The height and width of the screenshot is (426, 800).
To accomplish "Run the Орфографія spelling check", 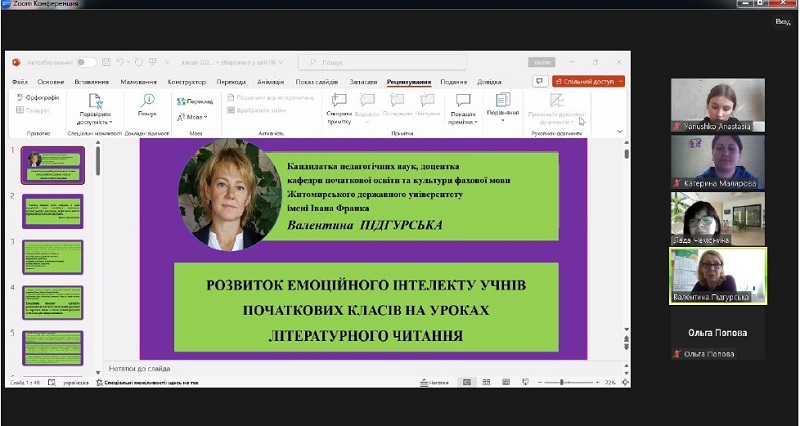I will 38,98.
